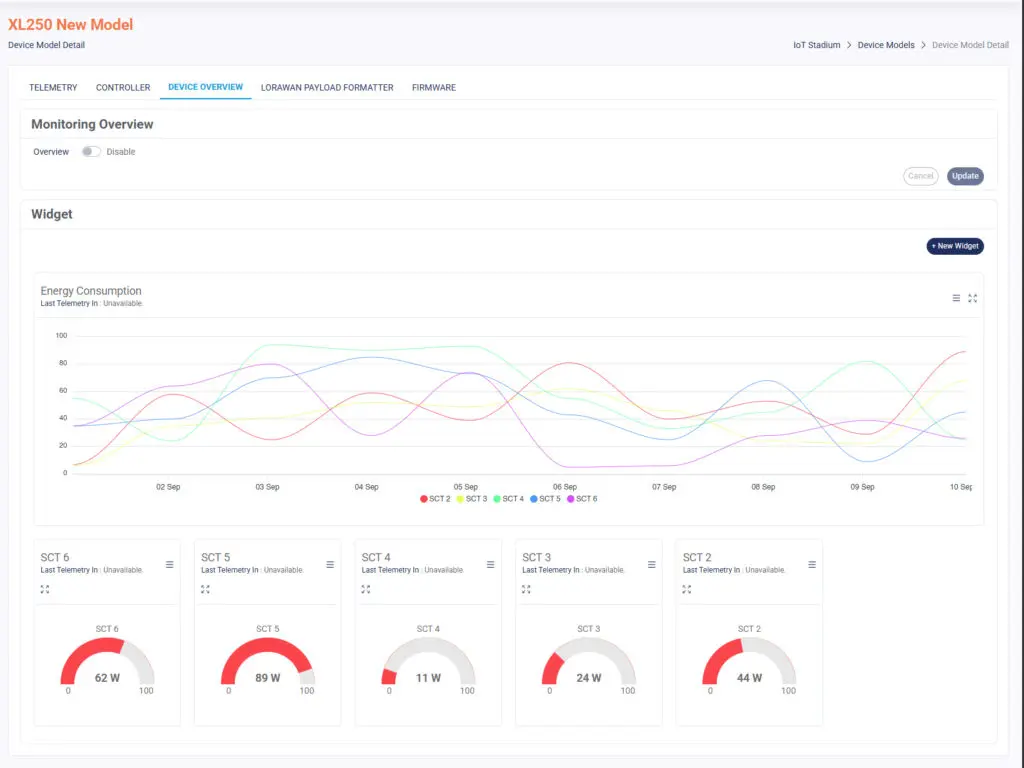
Task: Open the LoRaWAN Payload Formatter tab
Action: point(327,88)
